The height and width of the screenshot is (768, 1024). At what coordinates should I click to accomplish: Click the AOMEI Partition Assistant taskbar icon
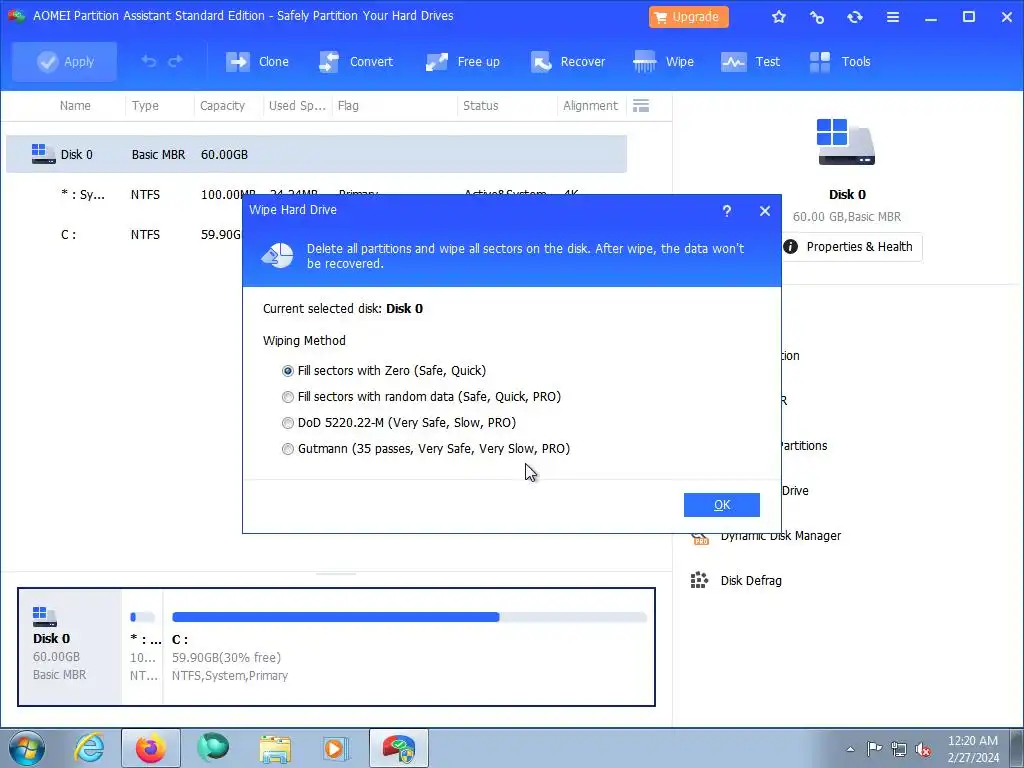399,748
